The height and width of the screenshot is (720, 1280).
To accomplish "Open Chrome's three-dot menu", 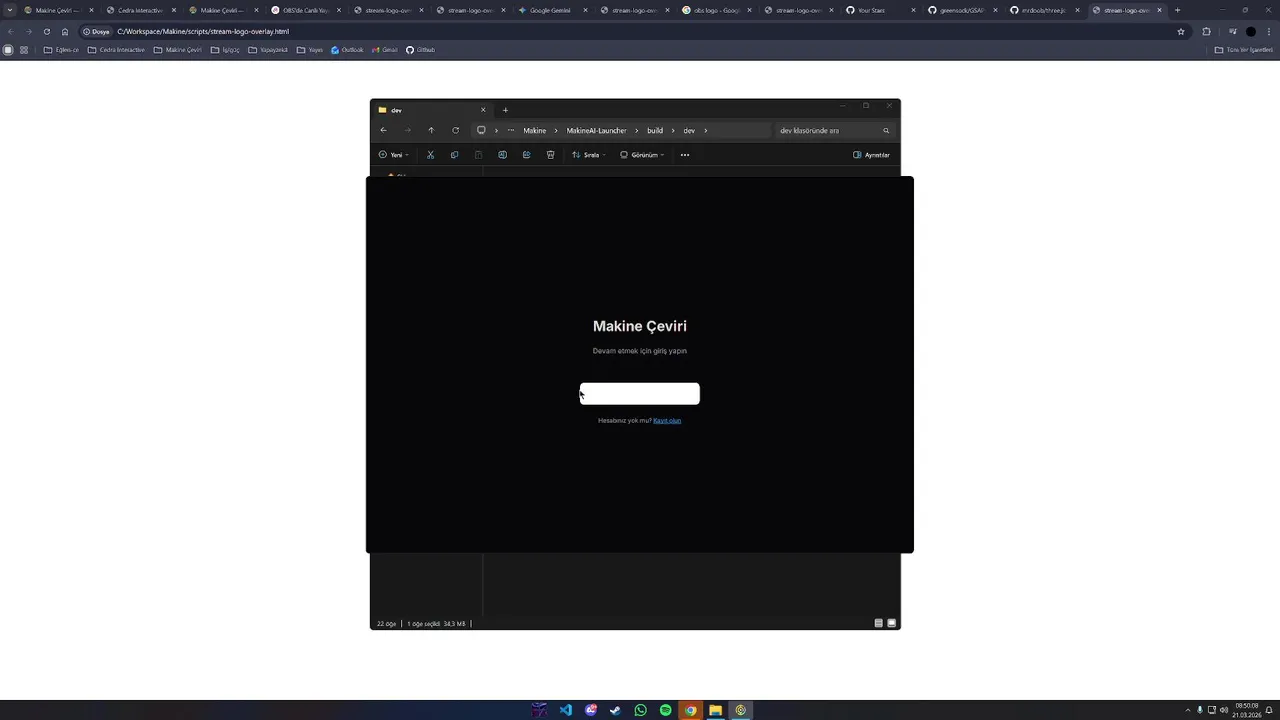I will [1269, 31].
